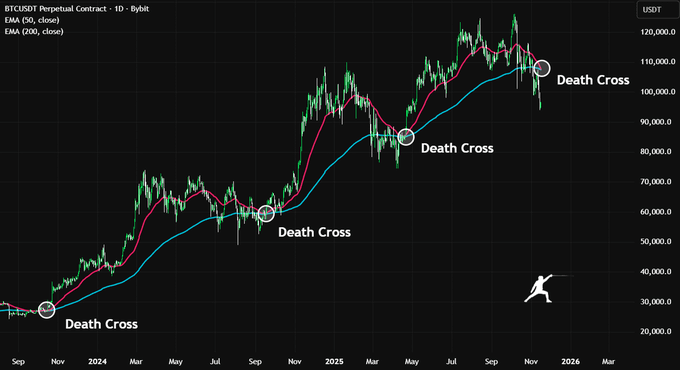
Task: Click the 2026 label on time axis
Action: (570, 361)
